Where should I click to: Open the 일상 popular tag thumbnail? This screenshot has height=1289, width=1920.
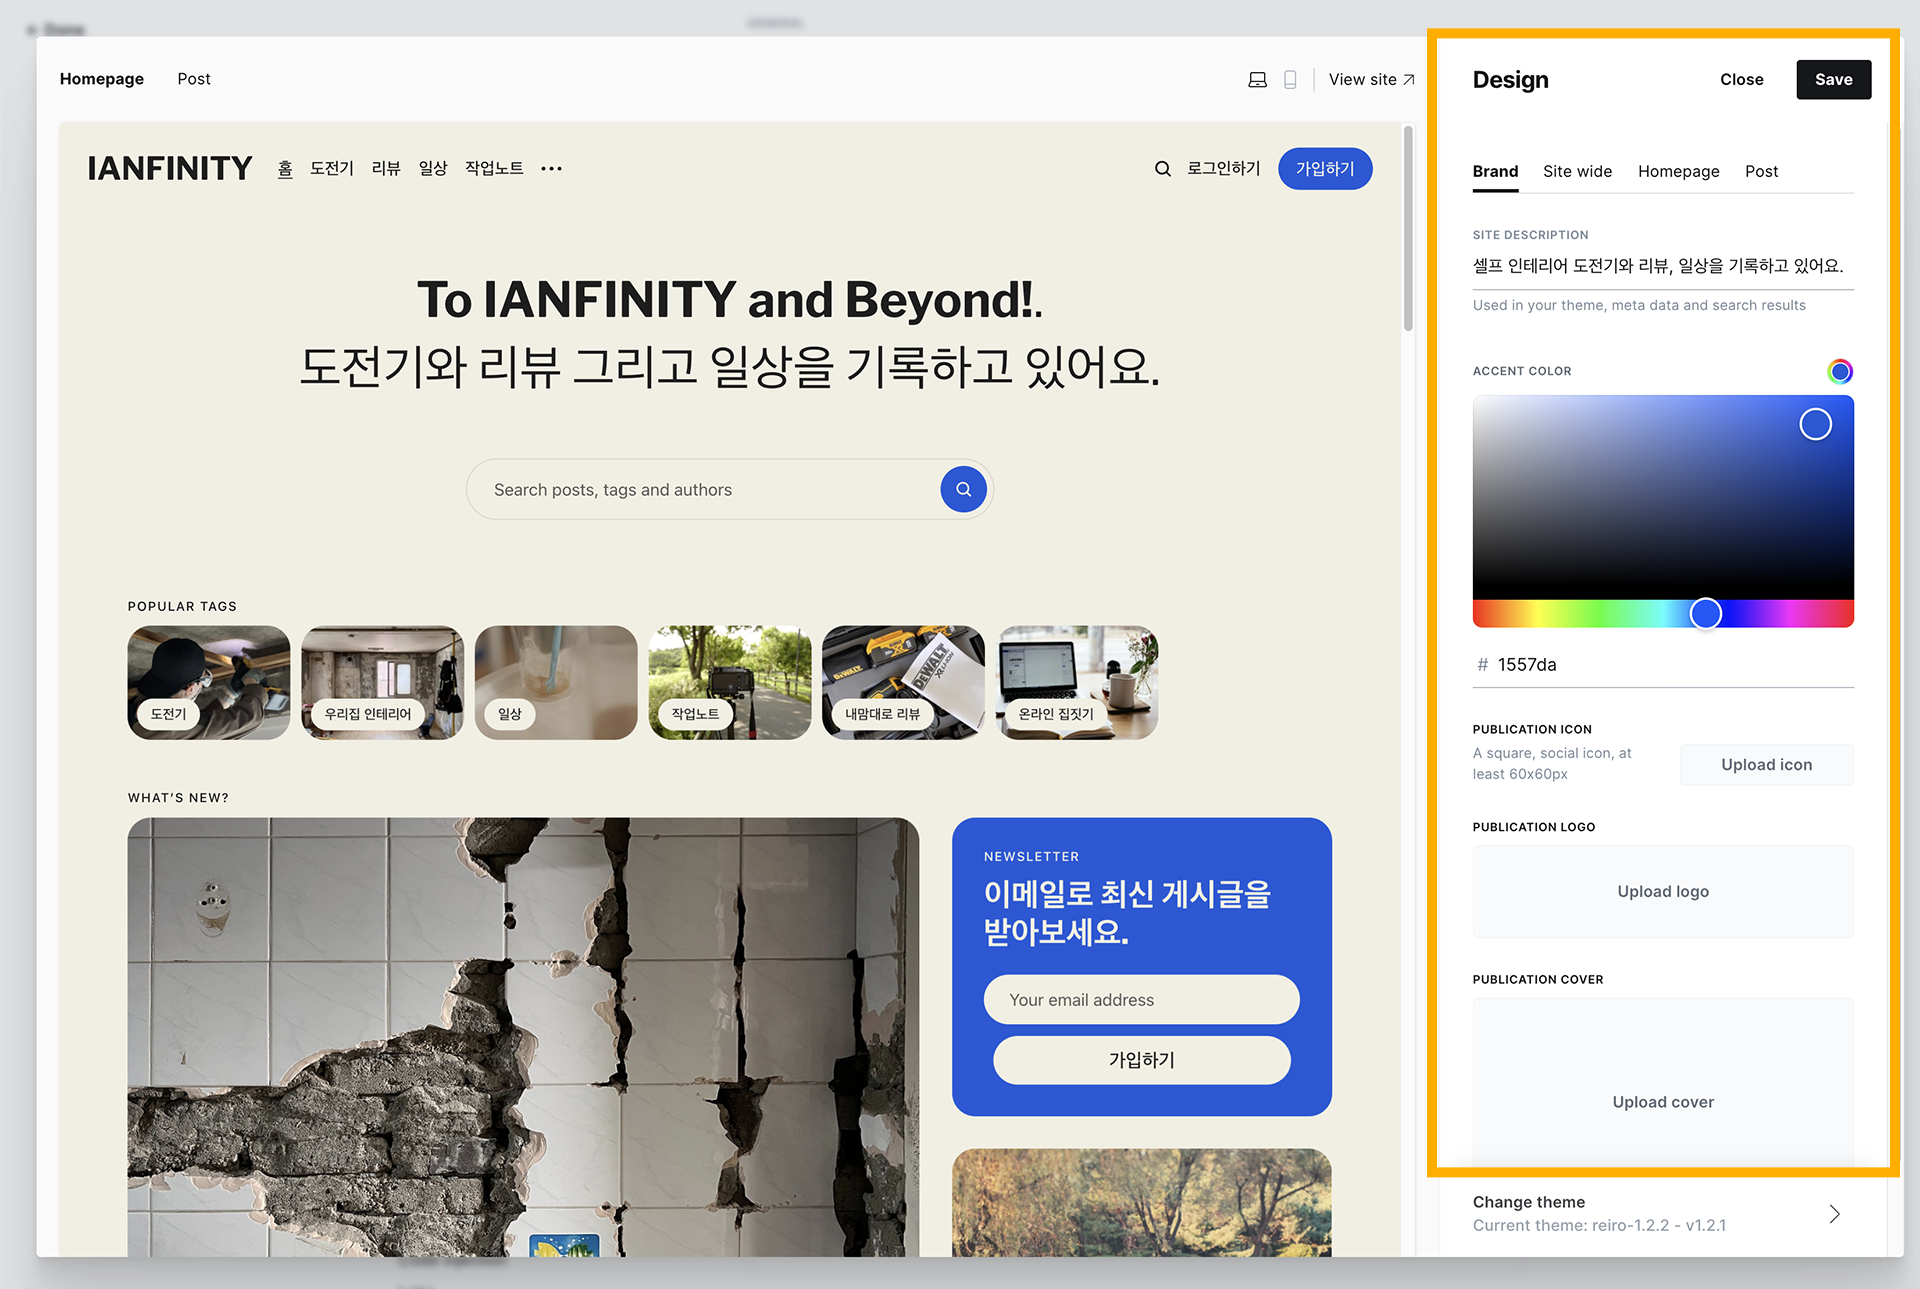point(556,683)
